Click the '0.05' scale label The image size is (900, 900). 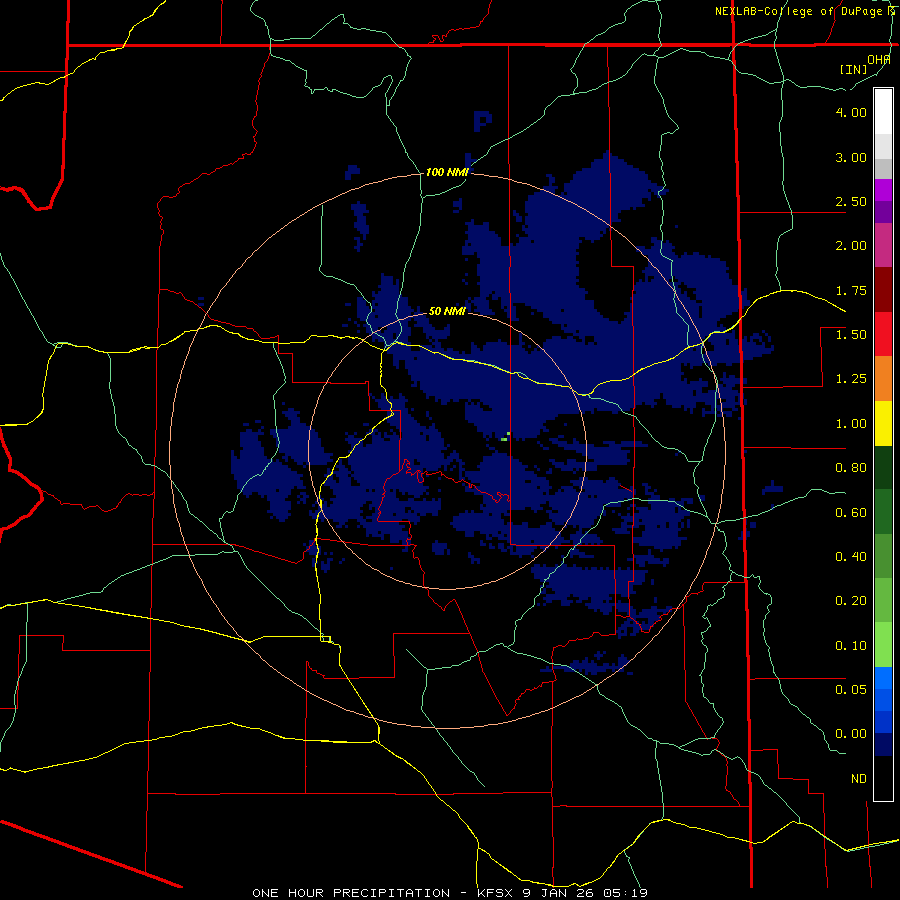pos(851,689)
